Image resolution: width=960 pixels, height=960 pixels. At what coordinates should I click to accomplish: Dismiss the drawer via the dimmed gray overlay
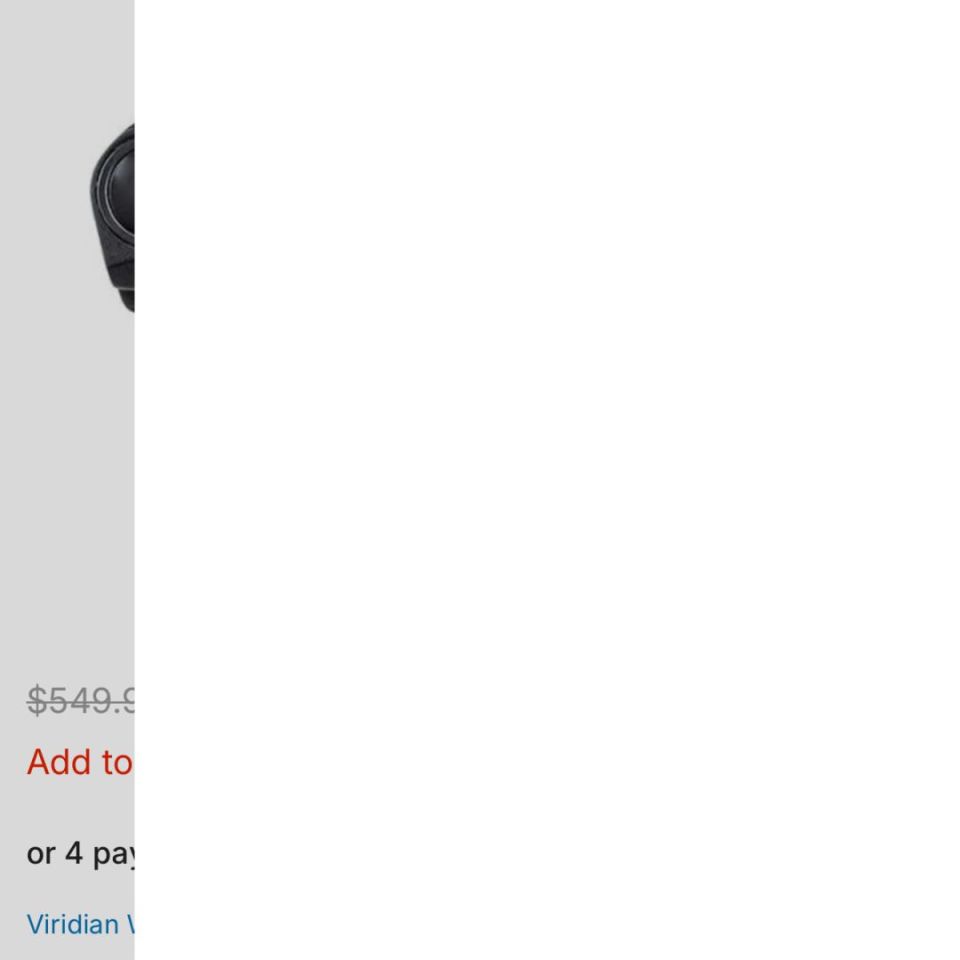[x=67, y=480]
